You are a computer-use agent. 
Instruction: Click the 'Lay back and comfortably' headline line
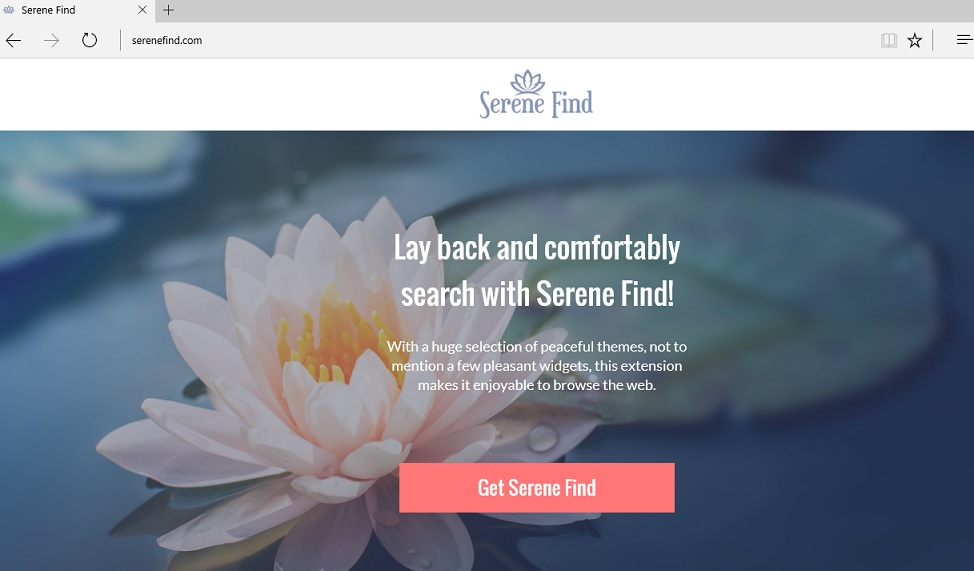click(537, 249)
